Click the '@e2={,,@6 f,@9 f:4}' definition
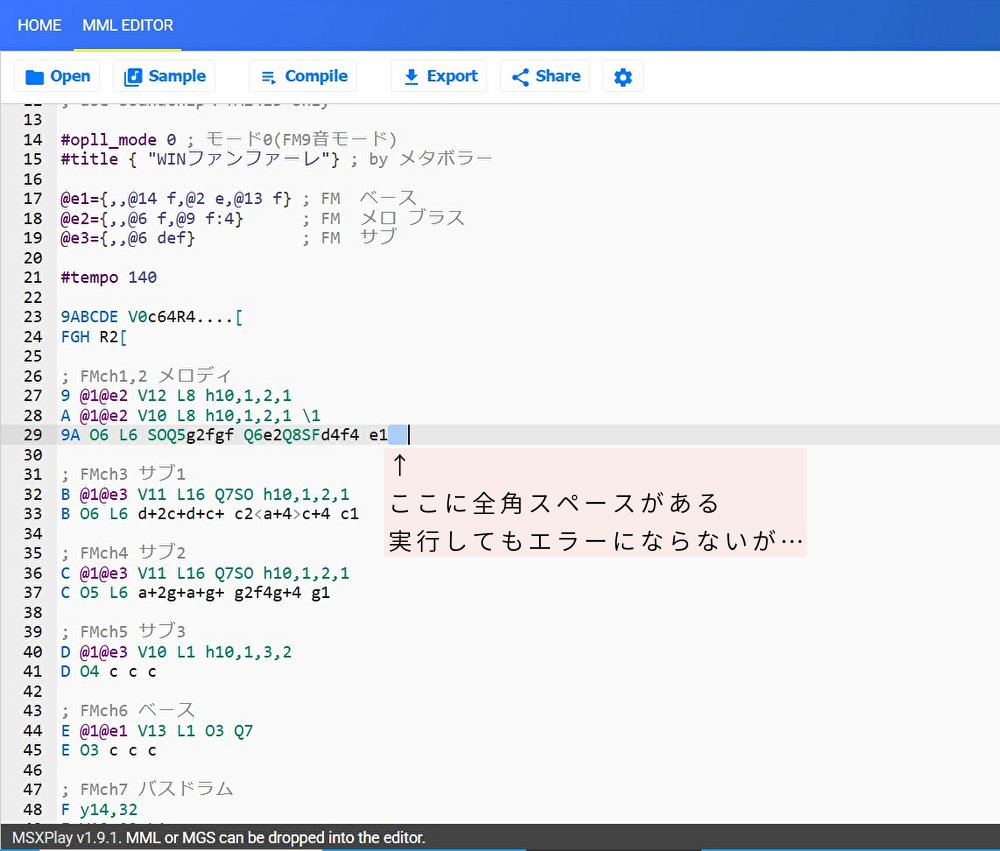 click(x=152, y=219)
